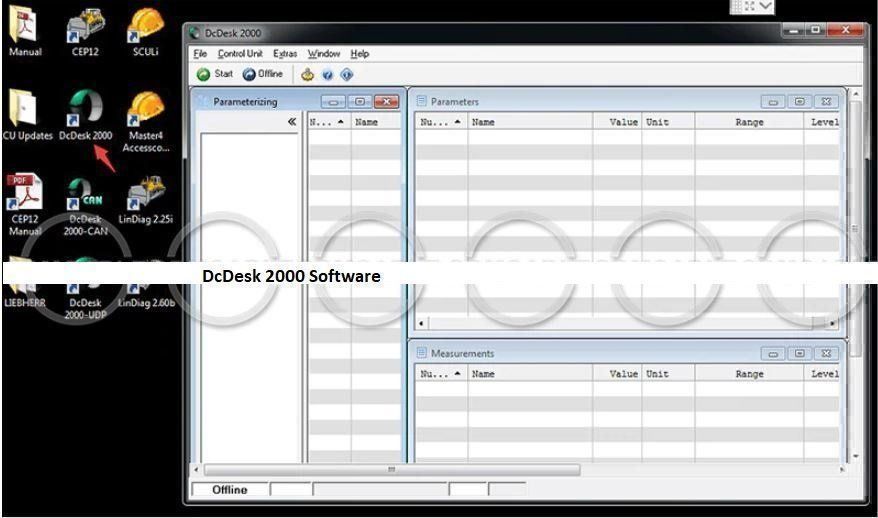This screenshot has width=878, height=518.
Task: Select the SCULi desktop shortcut
Action: click(146, 30)
